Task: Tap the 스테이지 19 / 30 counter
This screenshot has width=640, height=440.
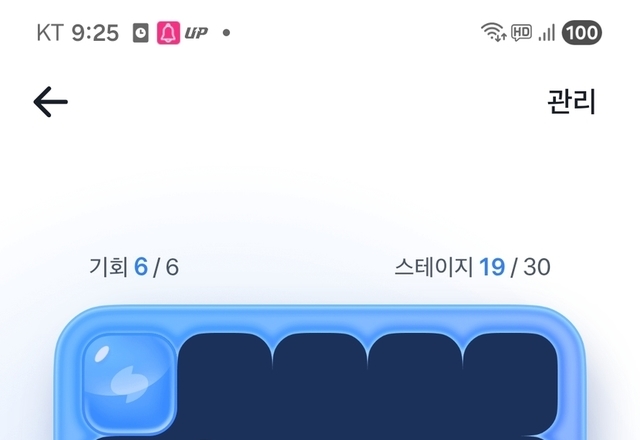Action: coord(472,267)
